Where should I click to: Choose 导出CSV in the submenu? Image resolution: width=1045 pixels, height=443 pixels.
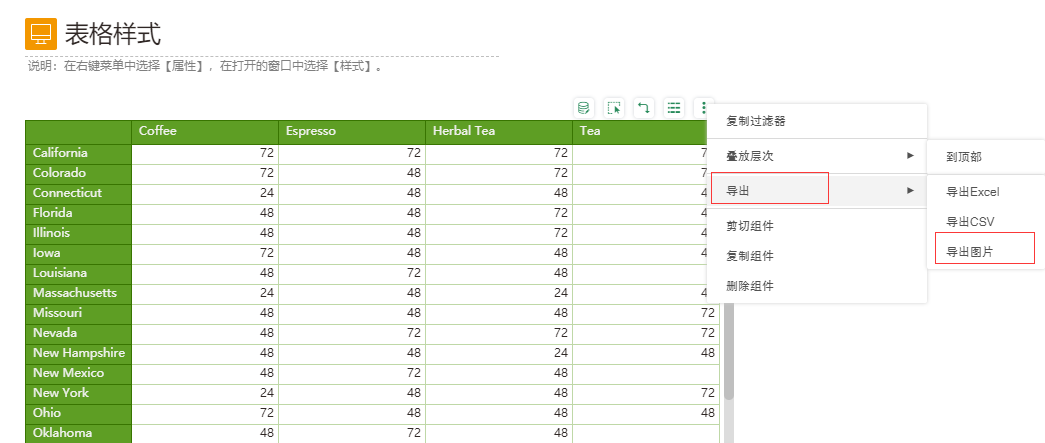tap(970, 222)
